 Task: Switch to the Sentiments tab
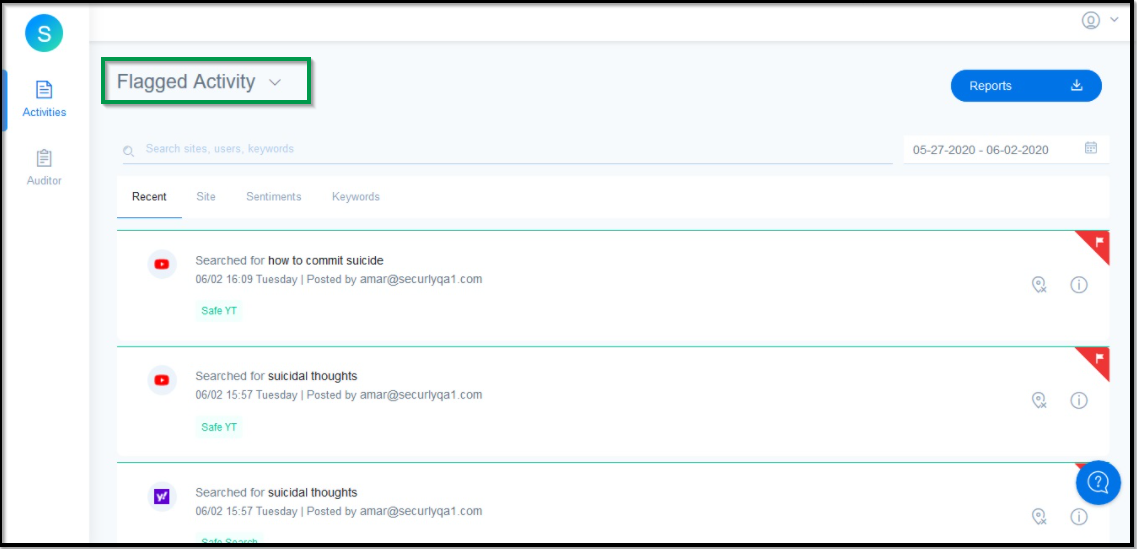click(273, 197)
